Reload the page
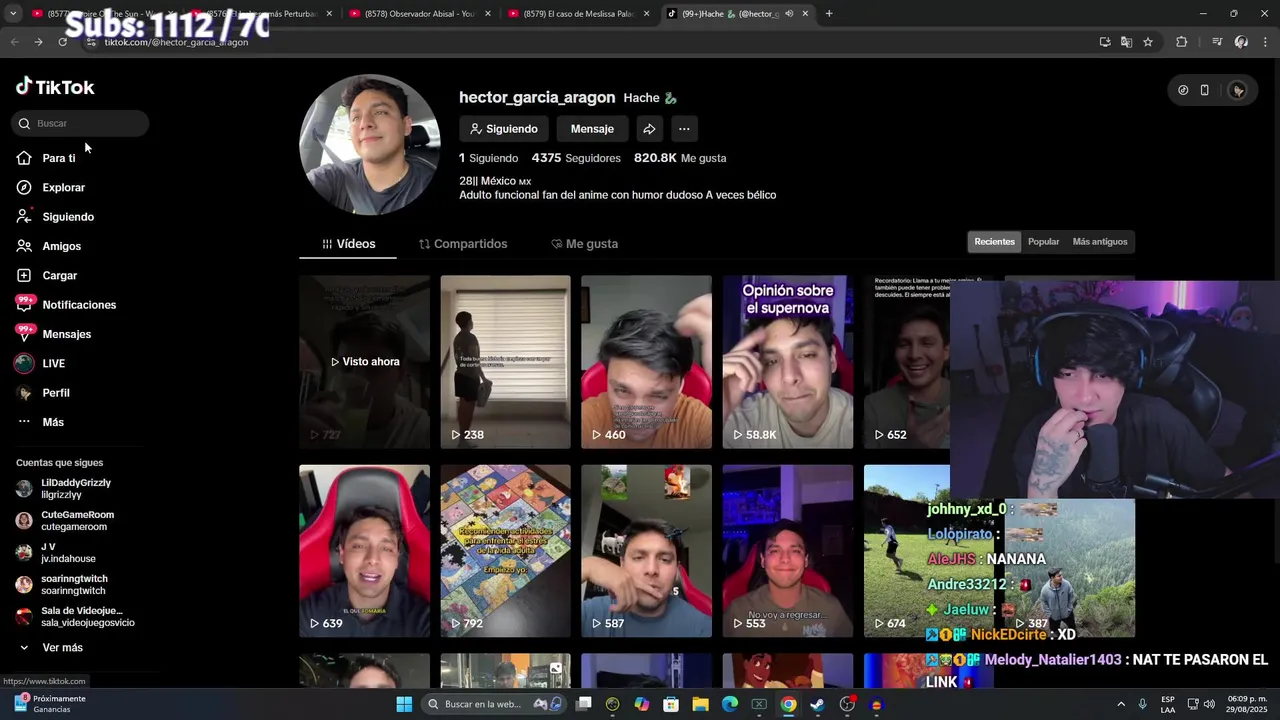The width and height of the screenshot is (1280, 720). (x=63, y=42)
